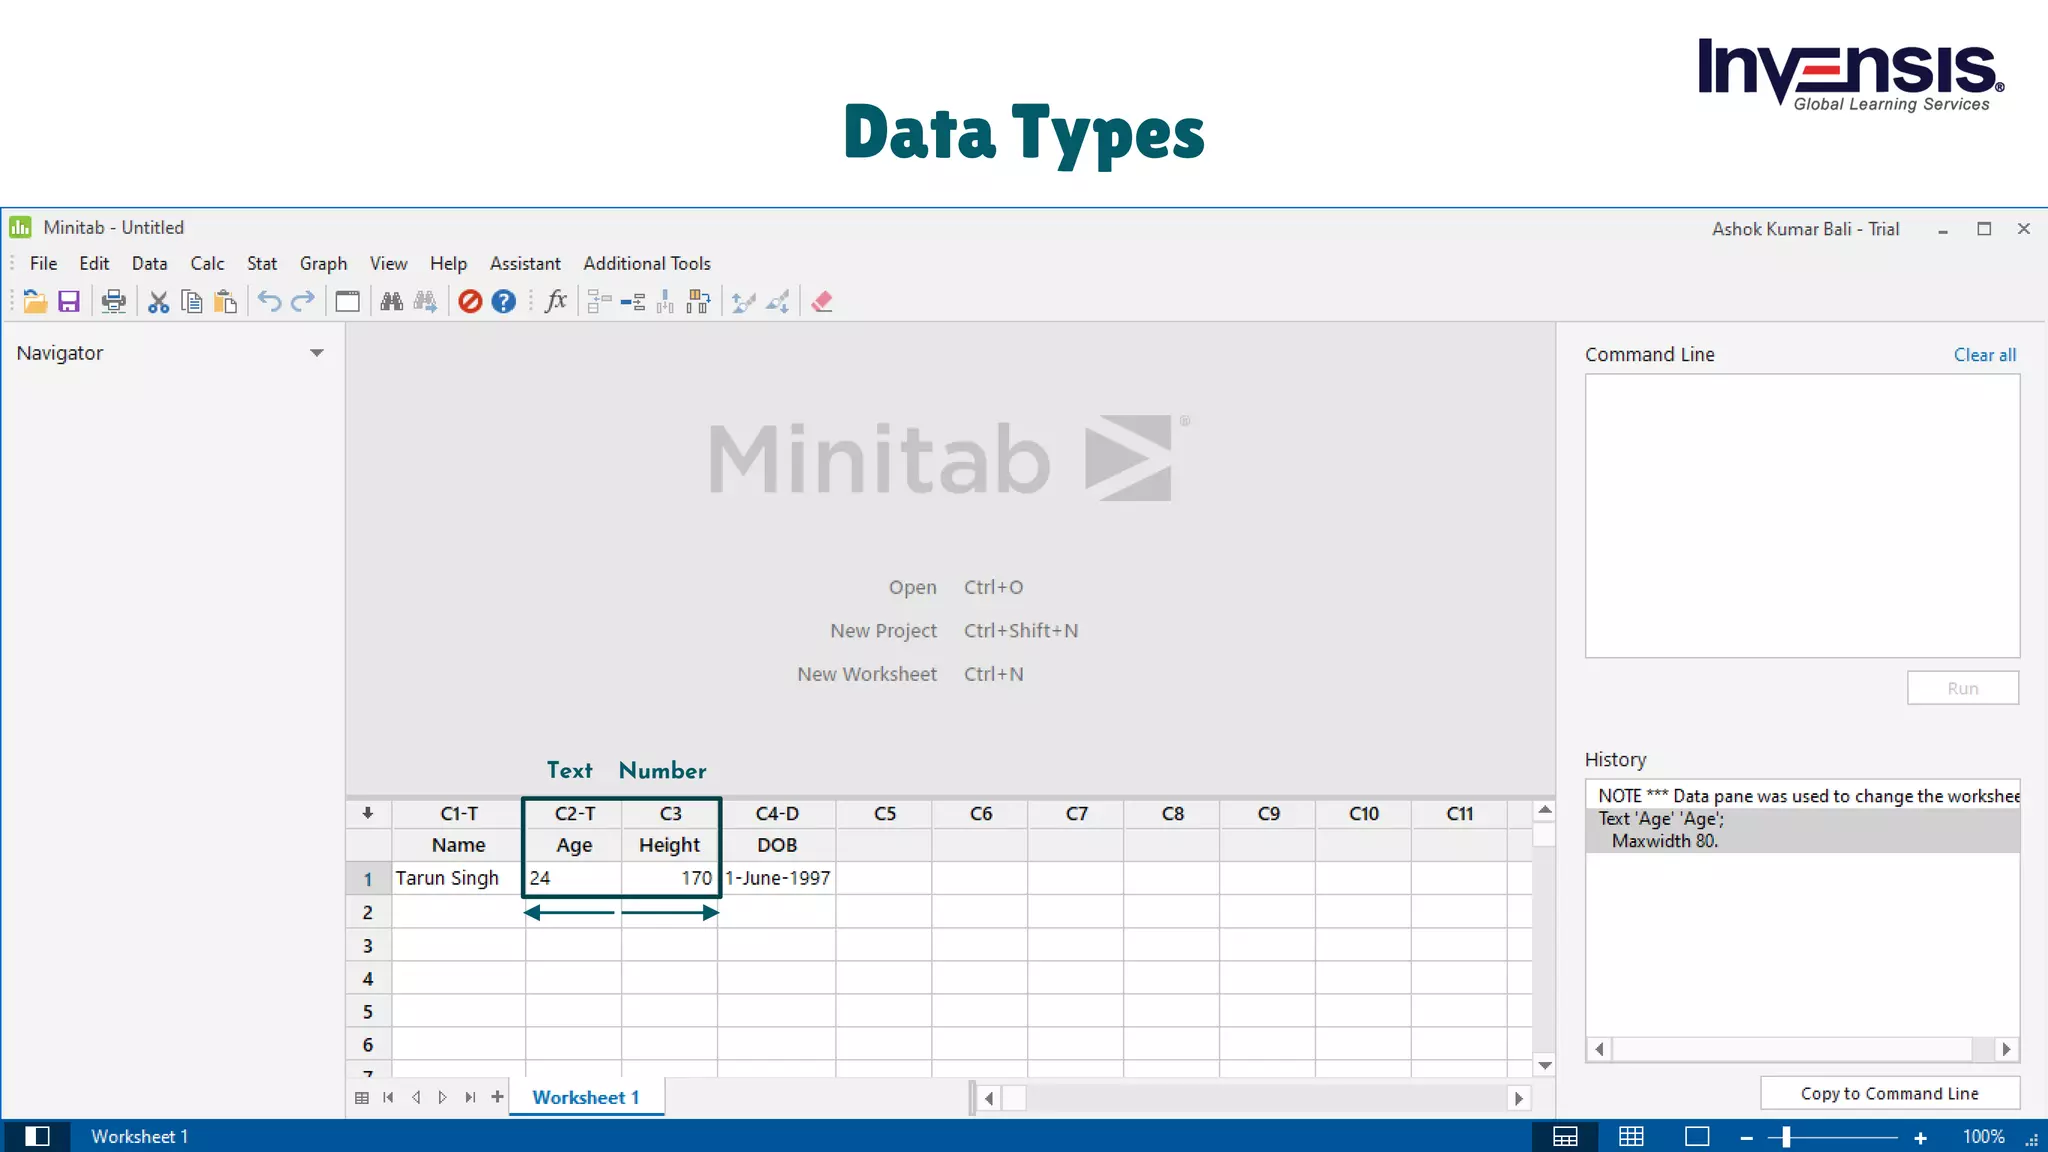Select the Worksheet 1 tab
This screenshot has width=2048, height=1152.
(586, 1098)
